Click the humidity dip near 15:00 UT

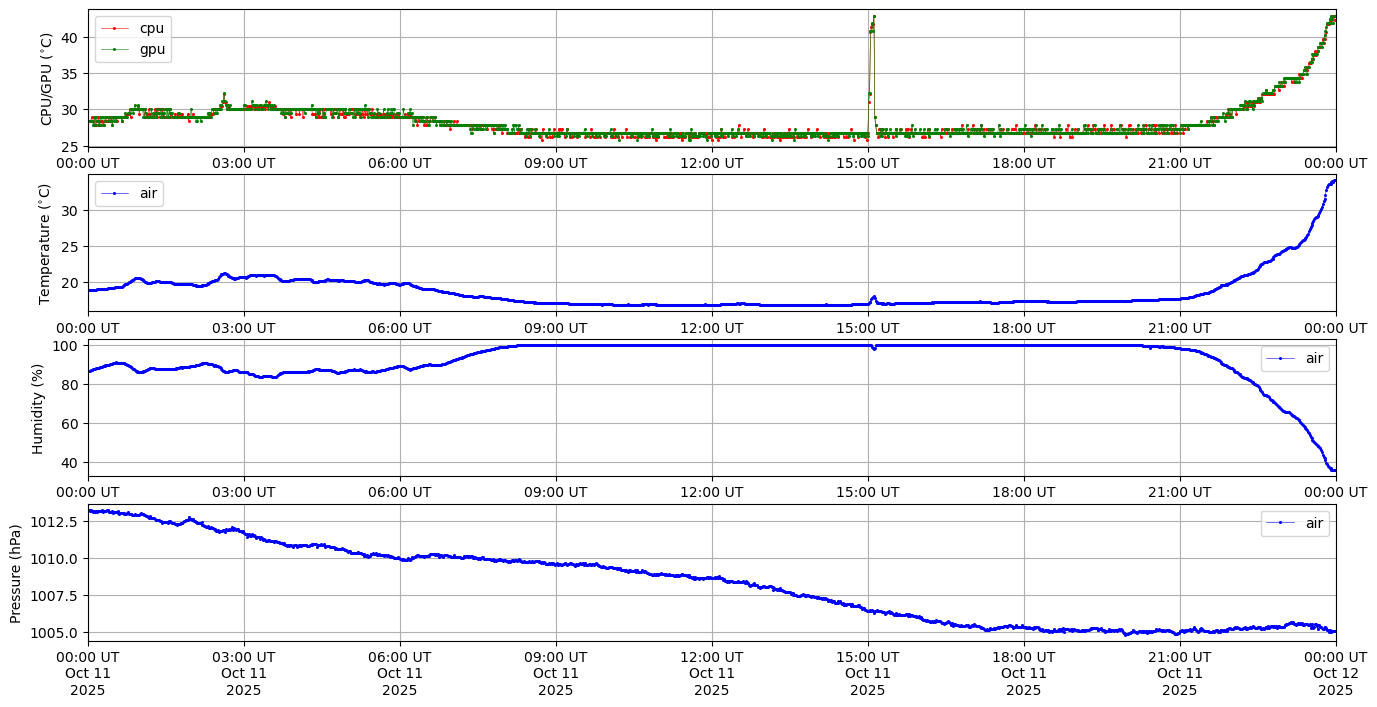874,348
